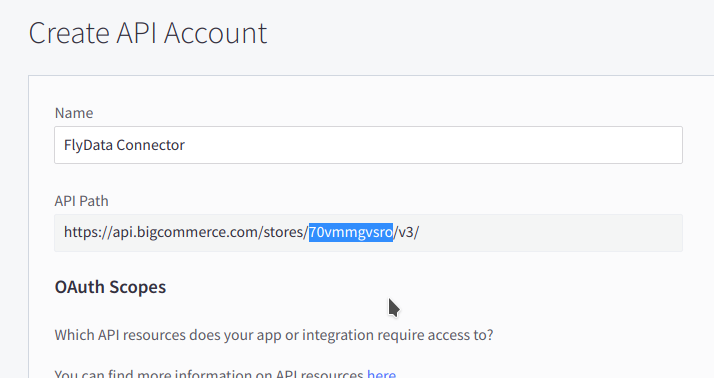The height and width of the screenshot is (378, 714).
Task: Click the 'Name' field label
Action: tap(74, 113)
